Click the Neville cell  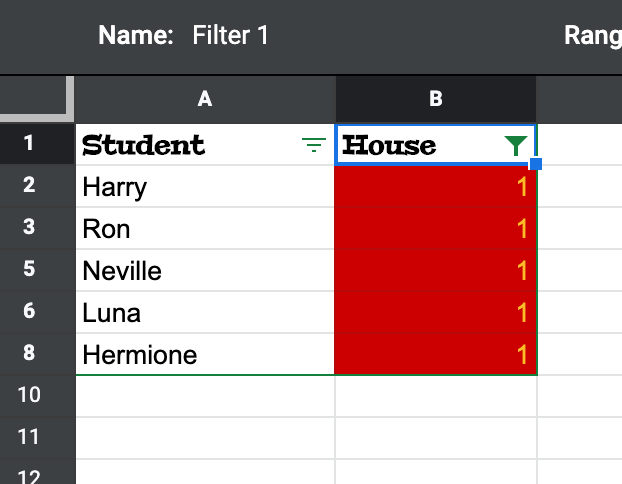(205, 271)
